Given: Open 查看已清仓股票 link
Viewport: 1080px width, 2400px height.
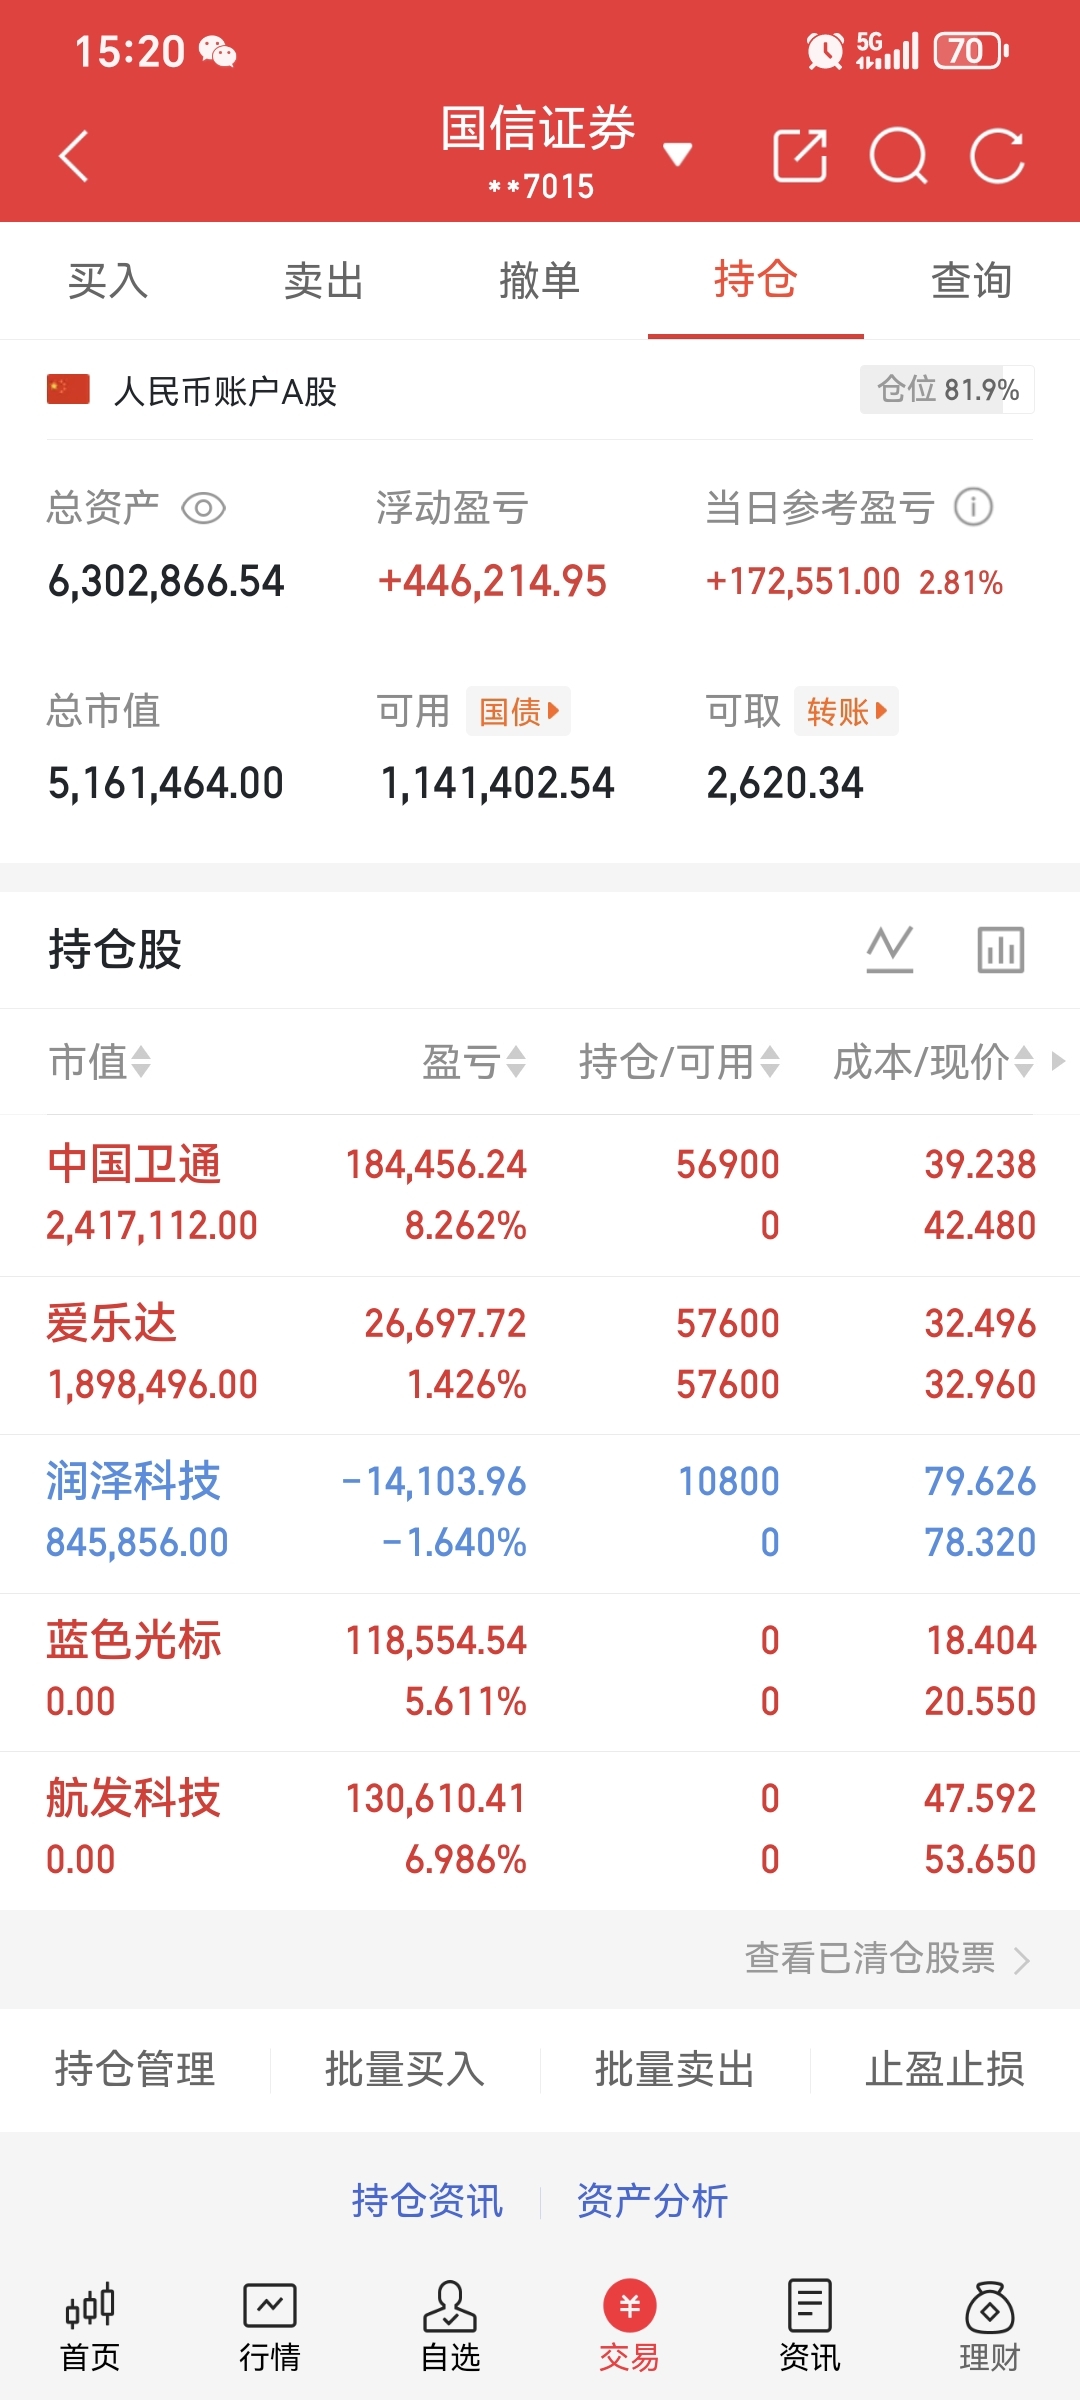Looking at the screenshot, I should point(886,1958).
